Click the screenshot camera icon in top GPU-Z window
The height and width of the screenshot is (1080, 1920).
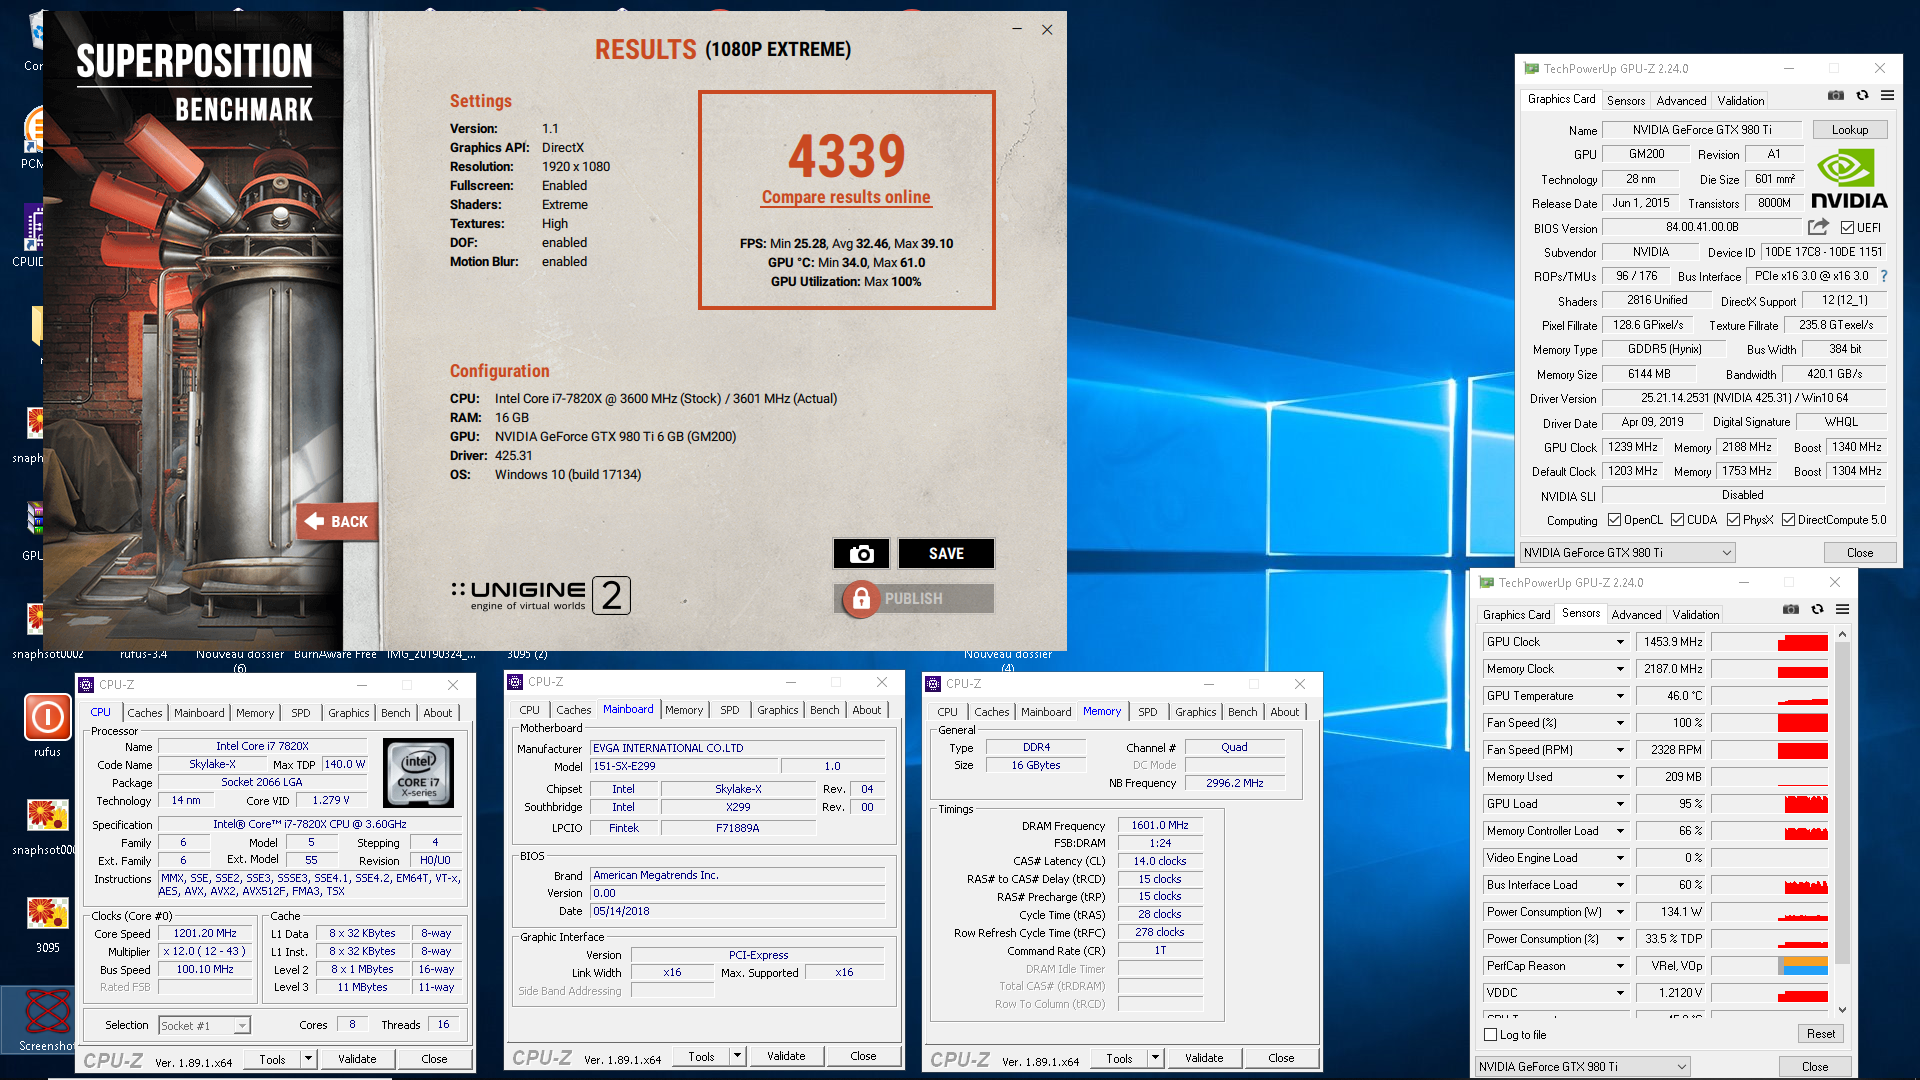(x=1836, y=96)
